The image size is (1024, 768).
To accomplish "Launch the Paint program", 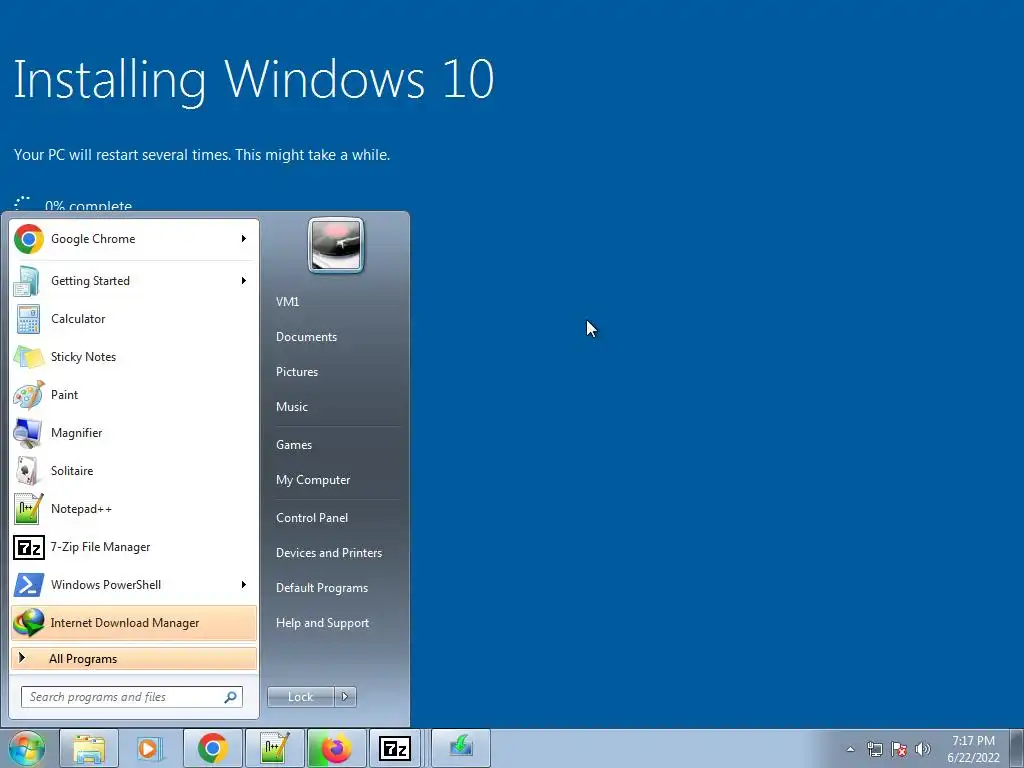I will click(134, 394).
